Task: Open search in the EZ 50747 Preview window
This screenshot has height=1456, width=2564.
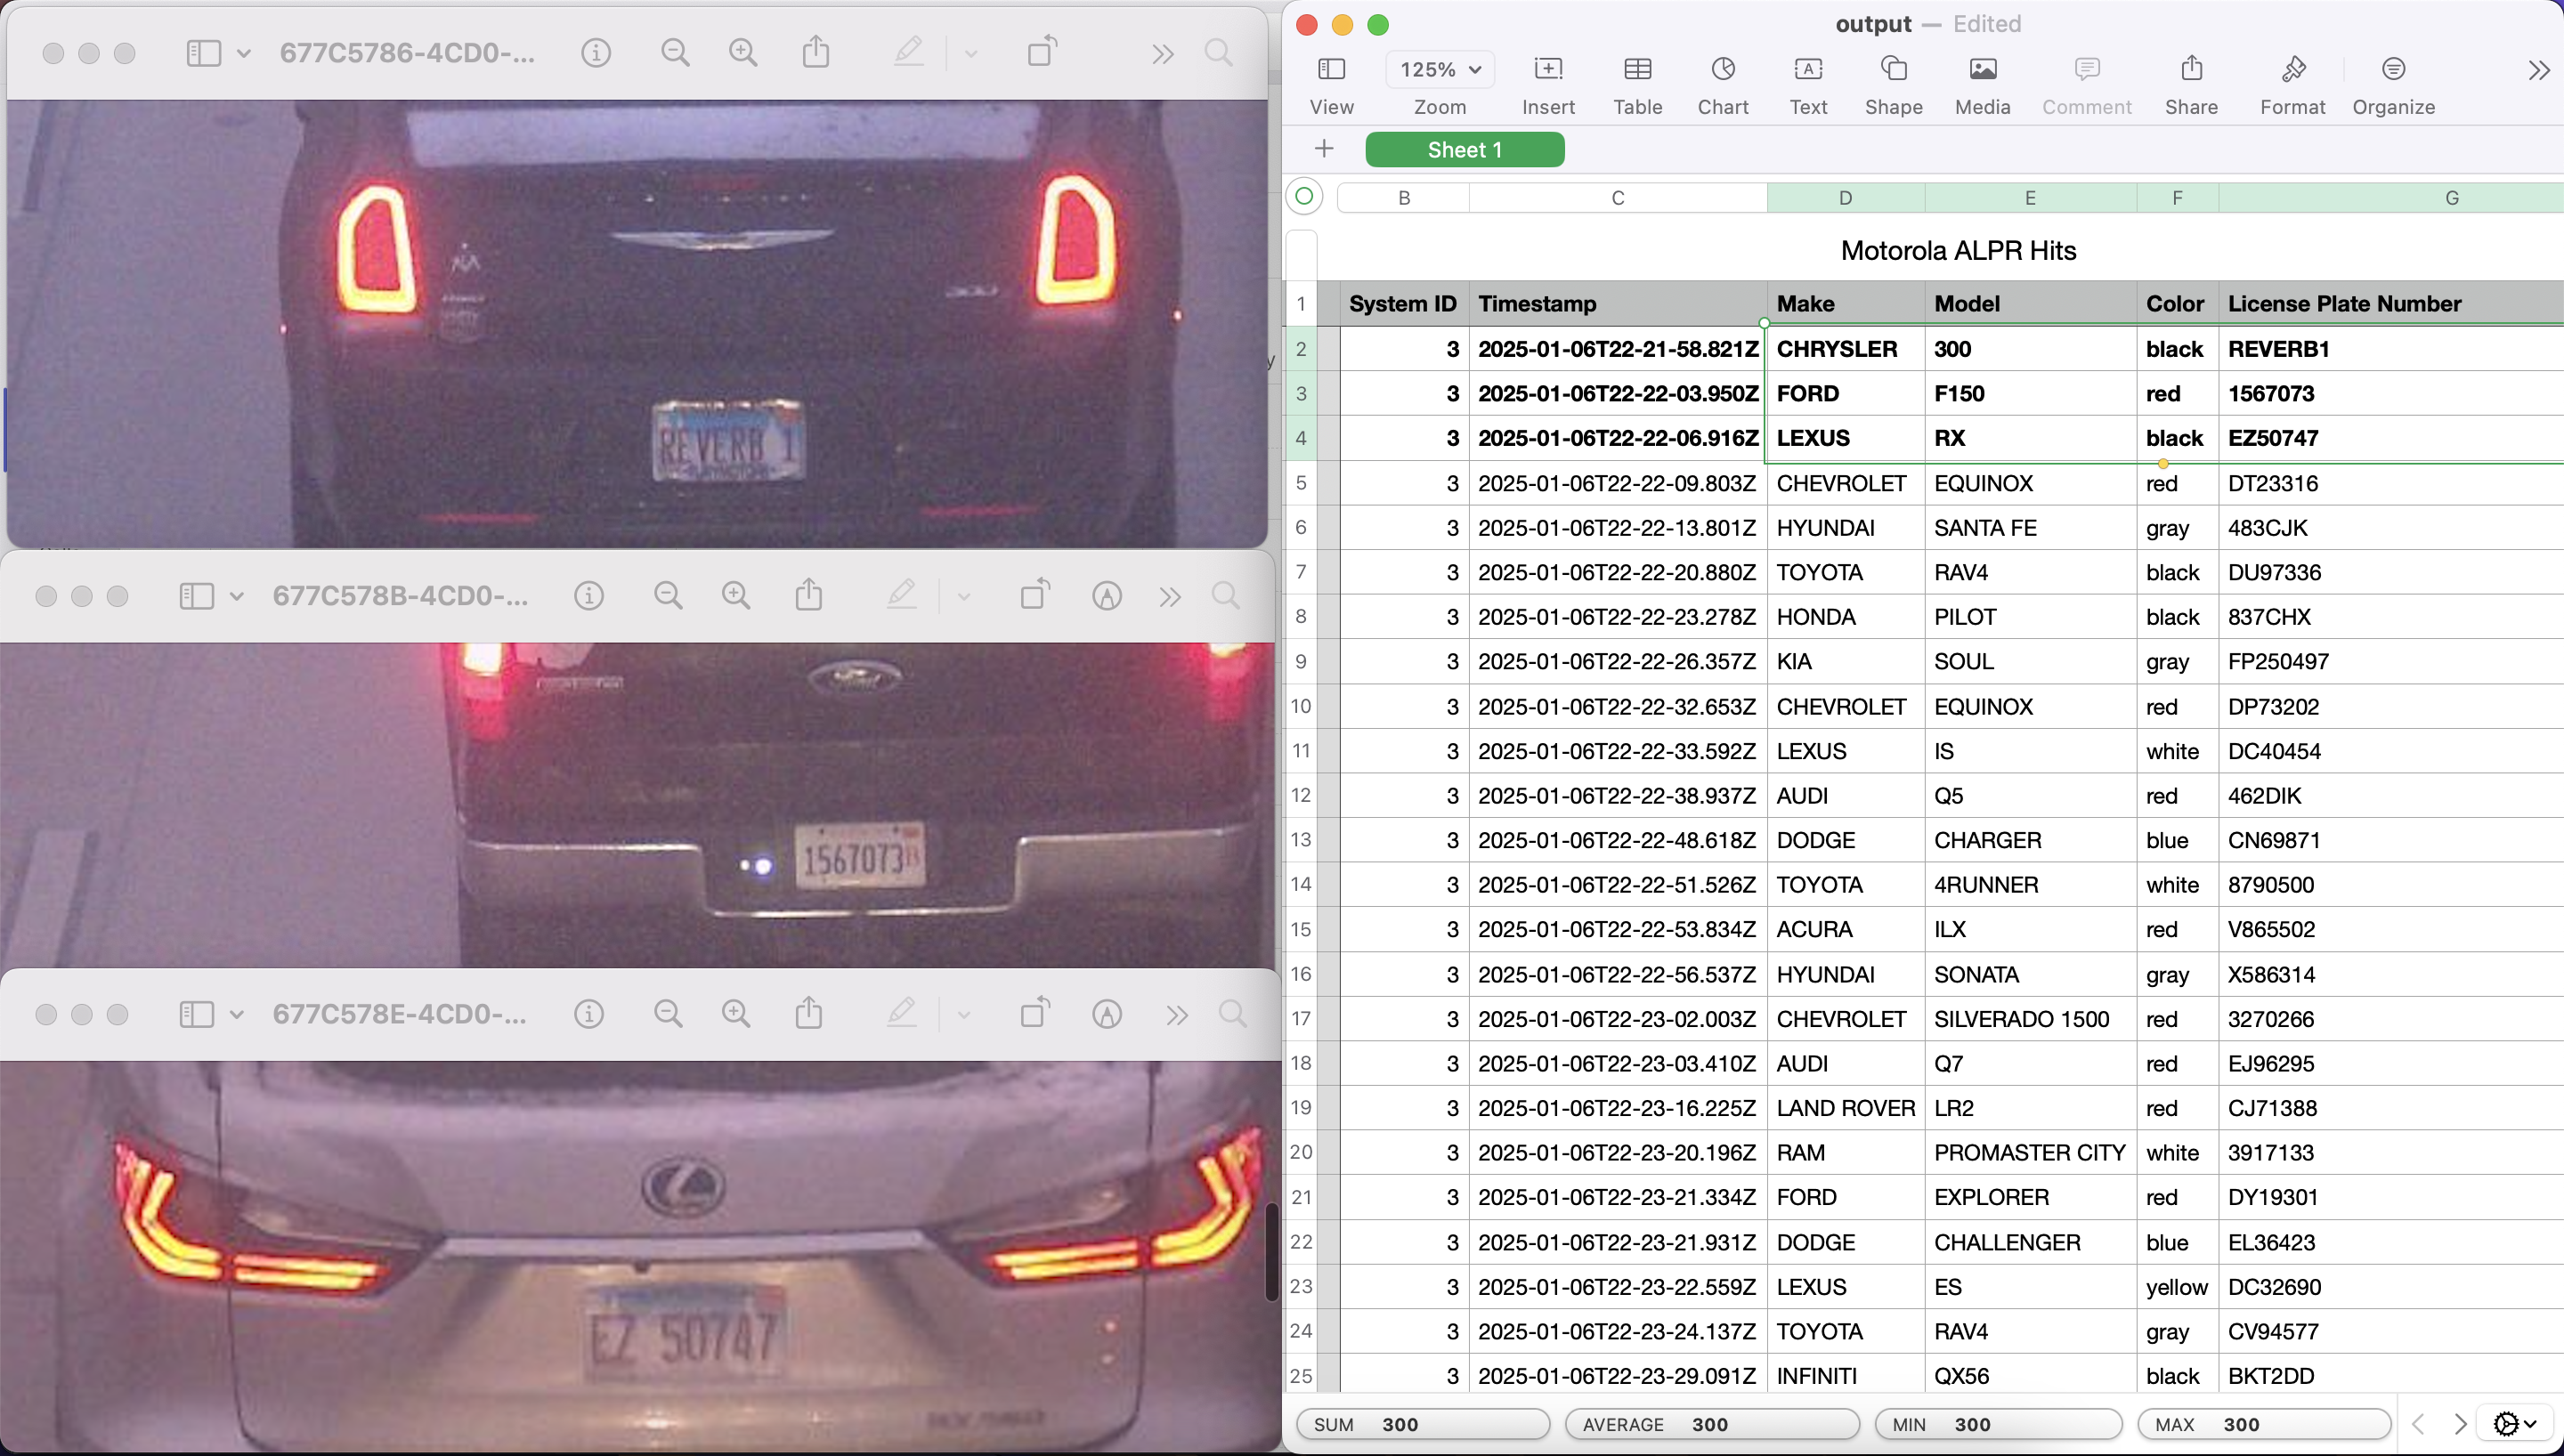Action: click(x=1231, y=1013)
